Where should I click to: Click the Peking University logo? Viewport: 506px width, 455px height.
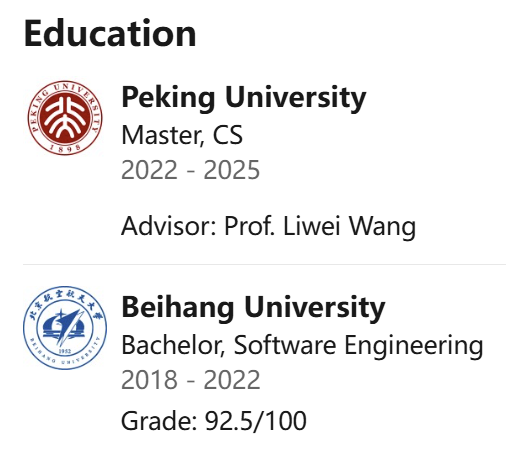pyautogui.click(x=65, y=118)
